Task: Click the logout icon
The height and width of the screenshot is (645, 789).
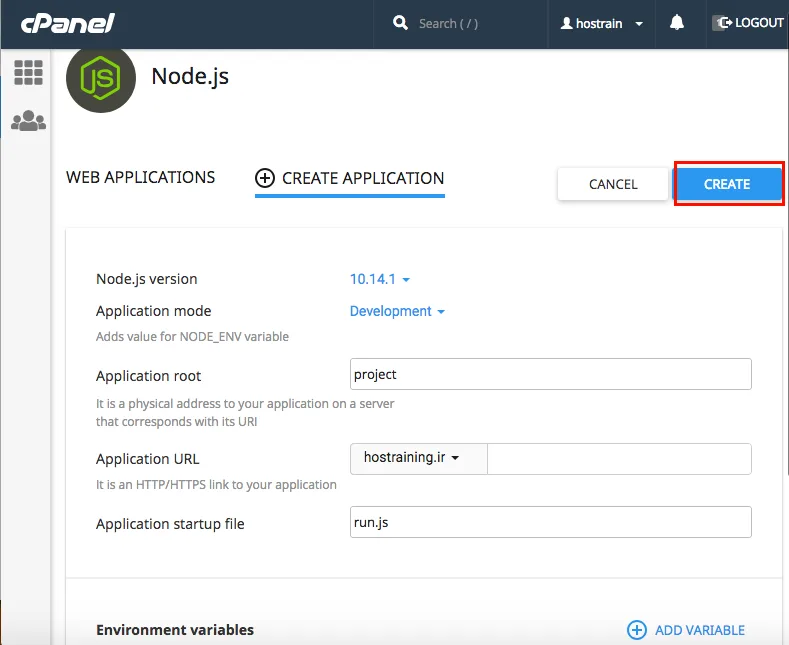Action: point(723,23)
